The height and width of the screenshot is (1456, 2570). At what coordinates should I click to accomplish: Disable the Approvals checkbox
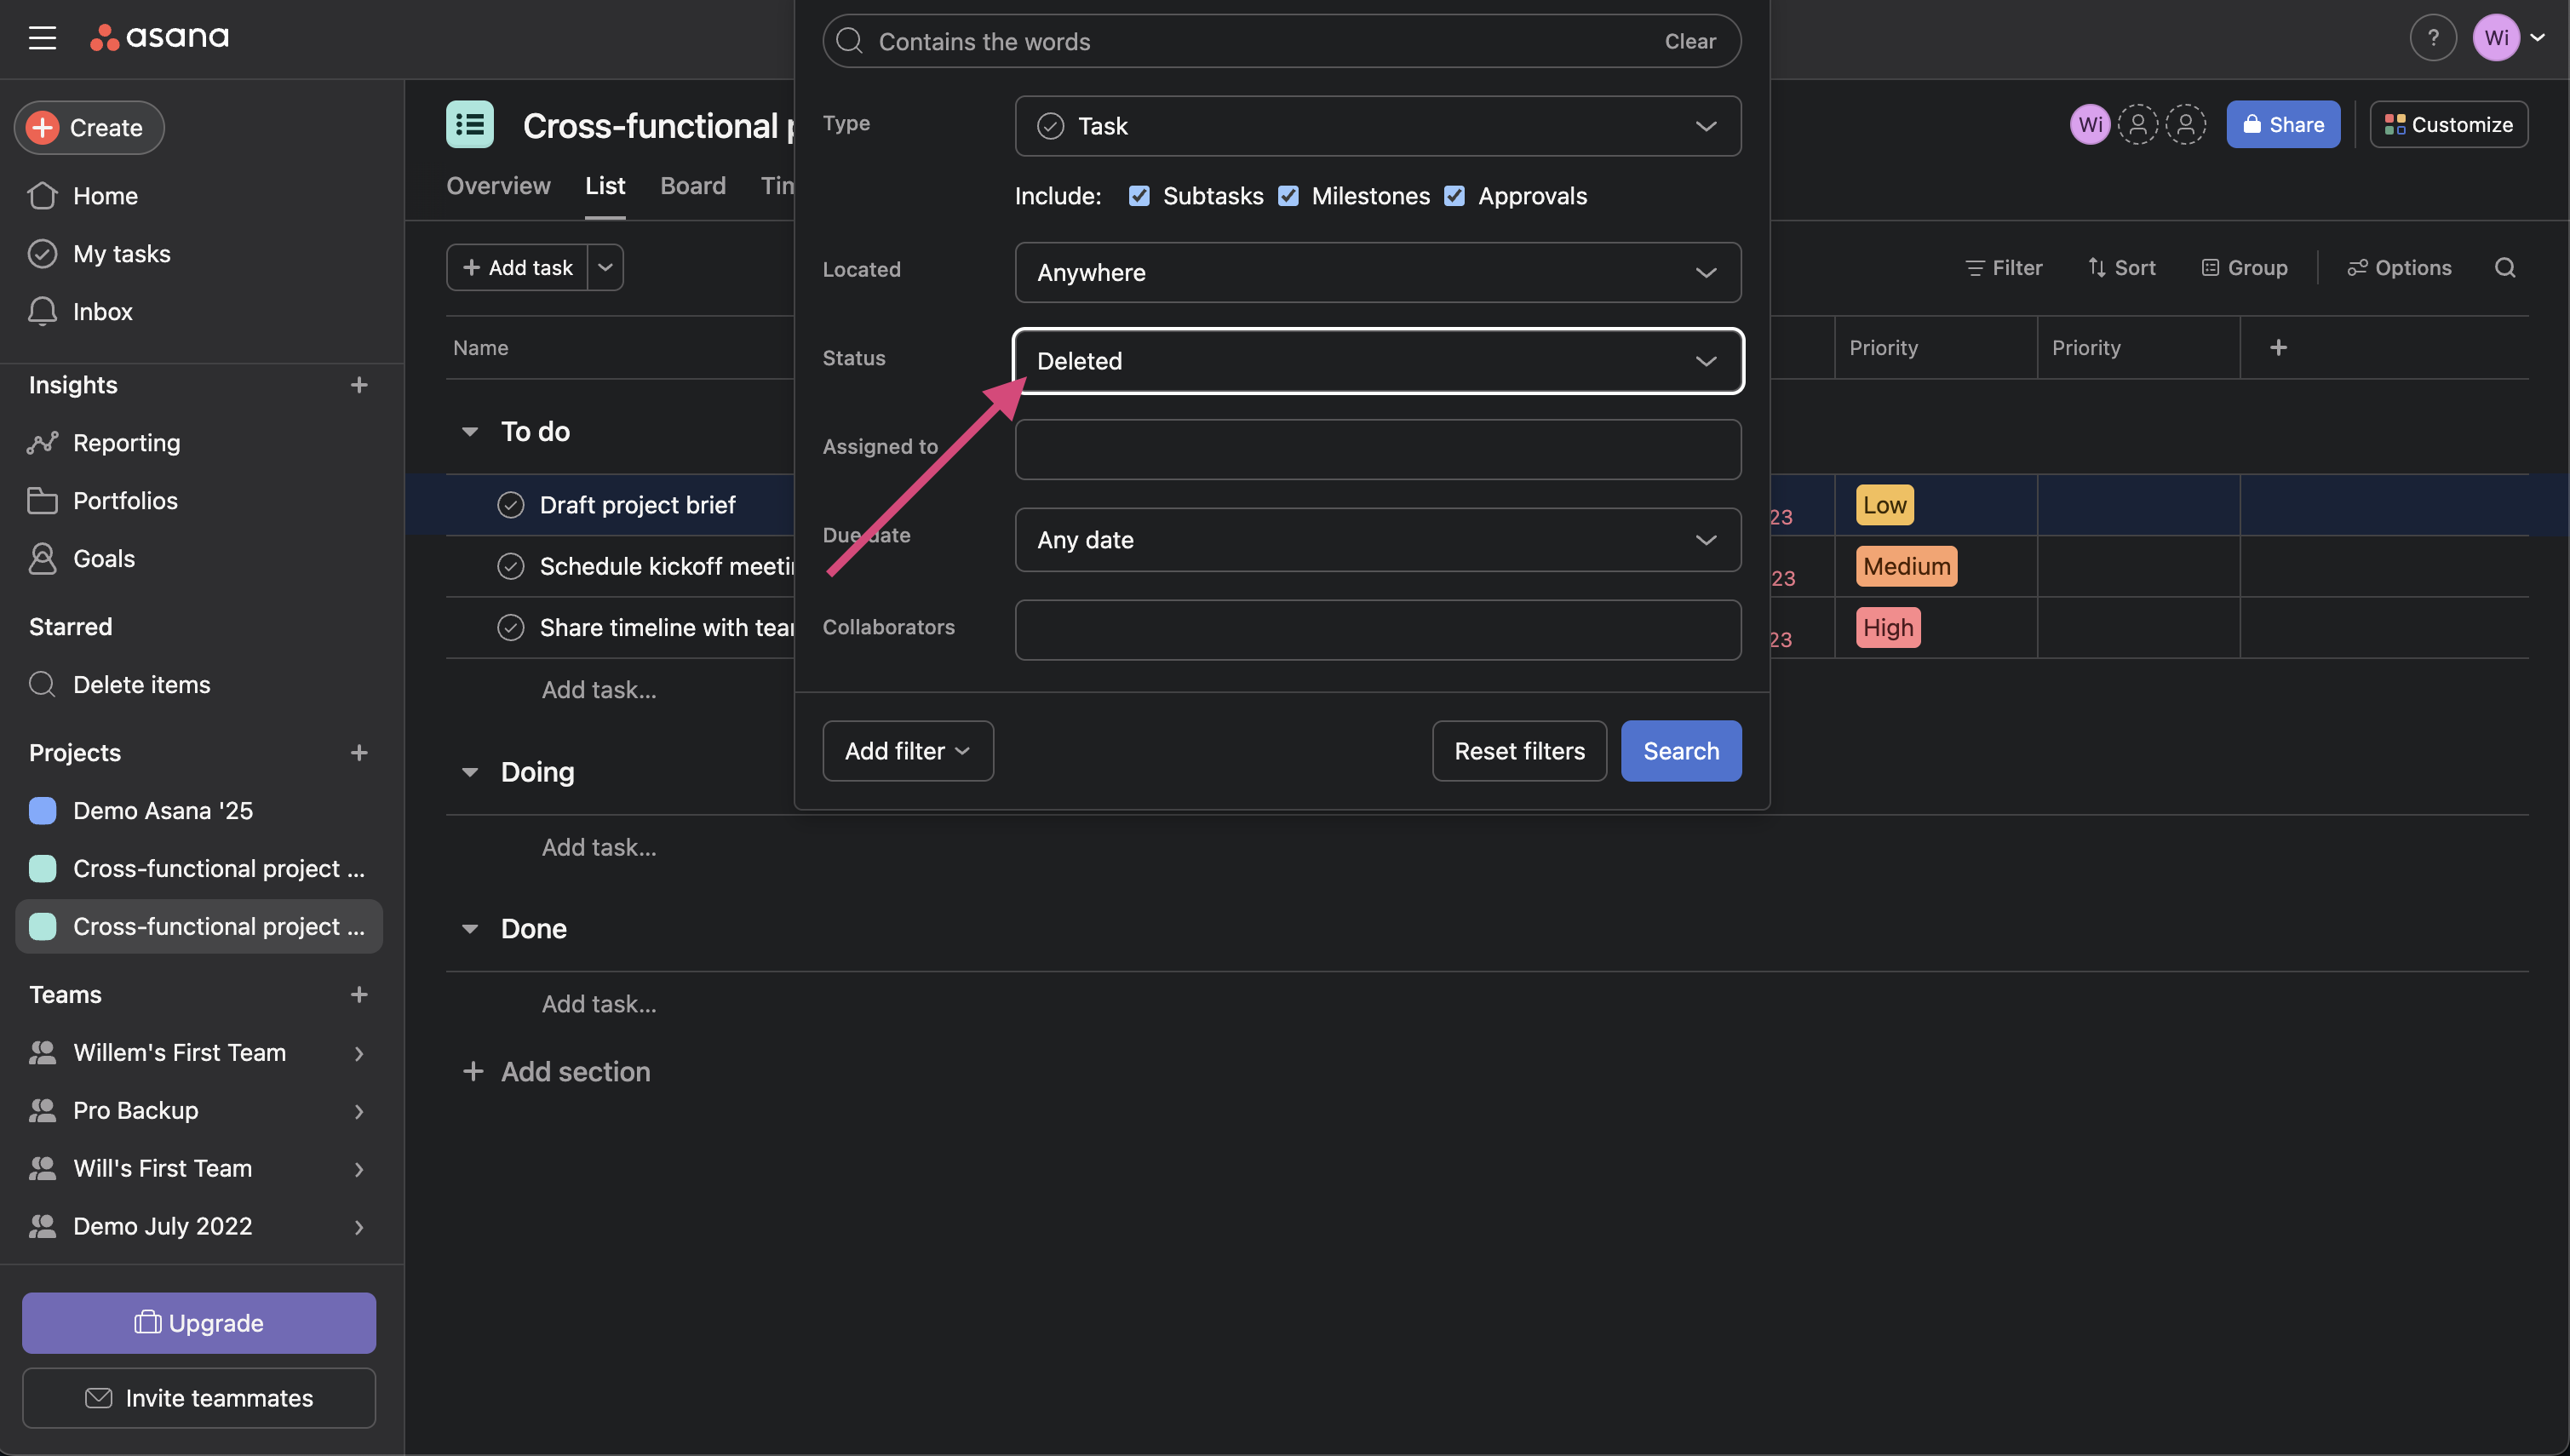pos(1454,196)
